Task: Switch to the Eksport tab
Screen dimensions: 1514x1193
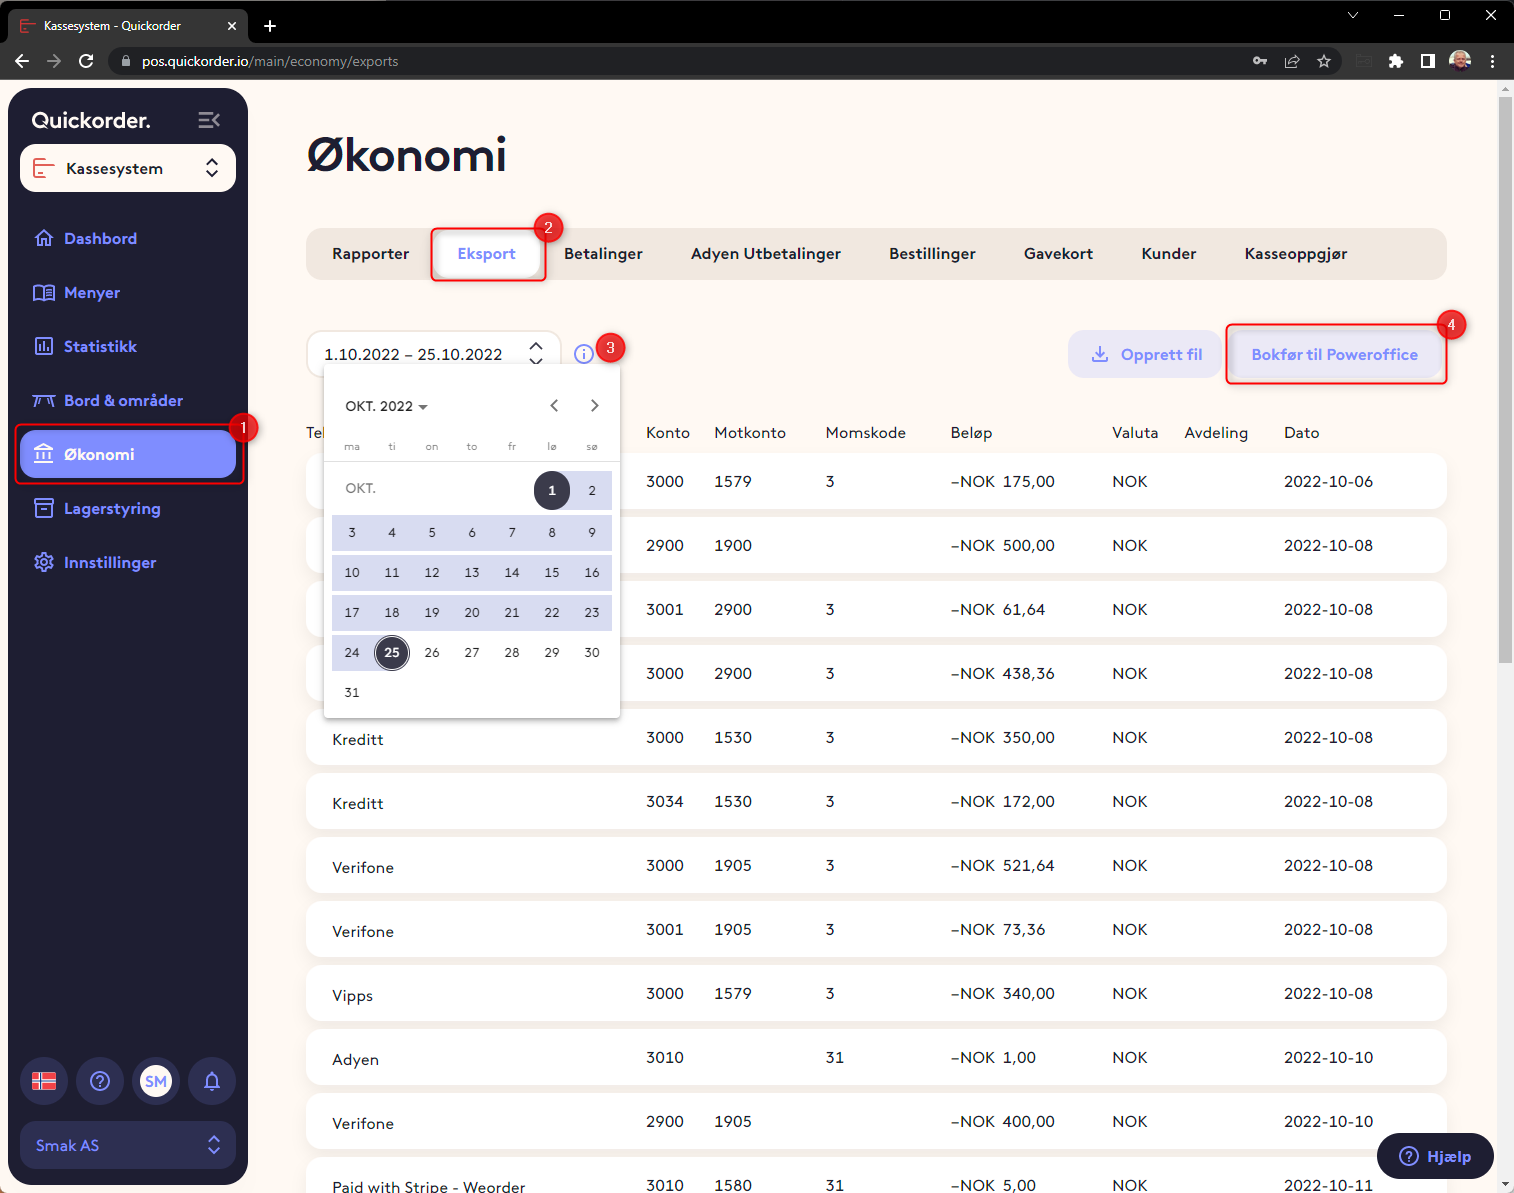Action: [487, 254]
